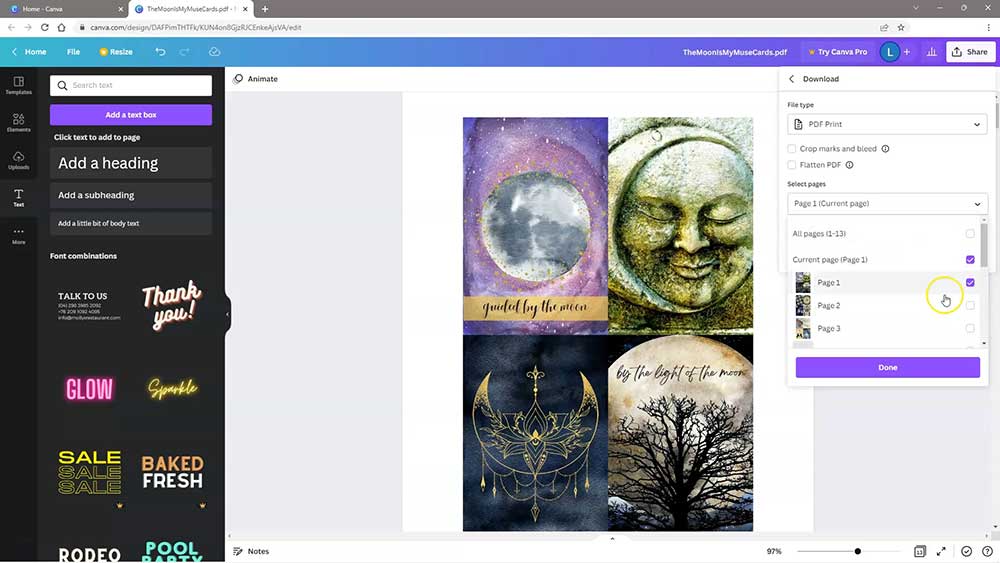Screen dimensions: 1000x563
Task: Expand the page list arrow above Notes
Action: 612,539
